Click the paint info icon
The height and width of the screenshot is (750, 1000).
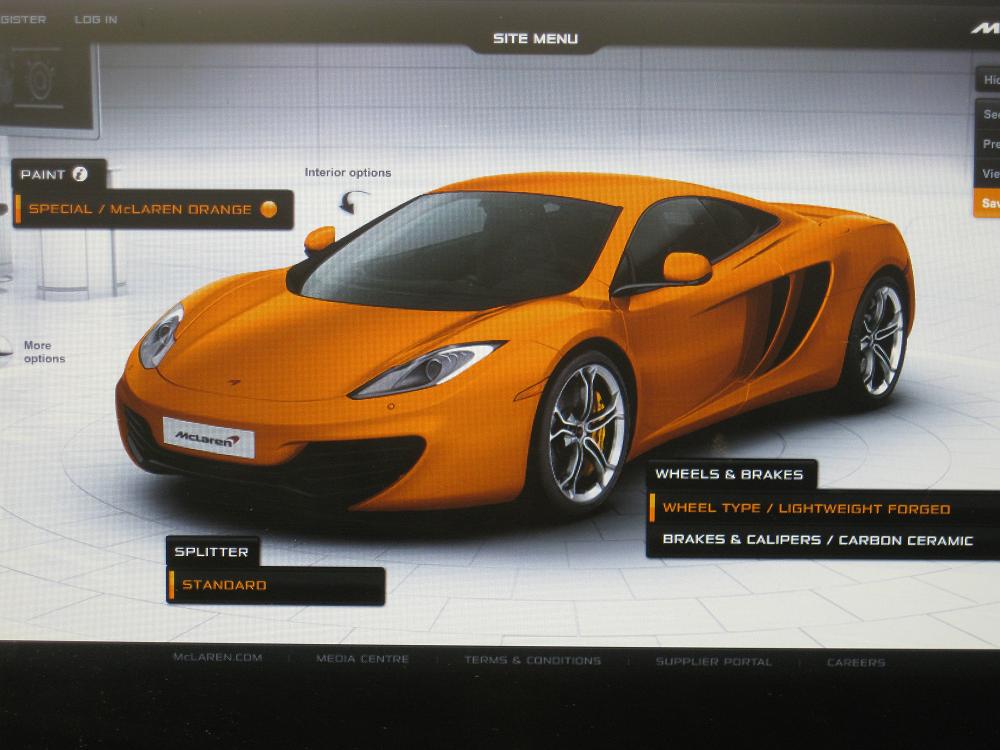(x=80, y=173)
